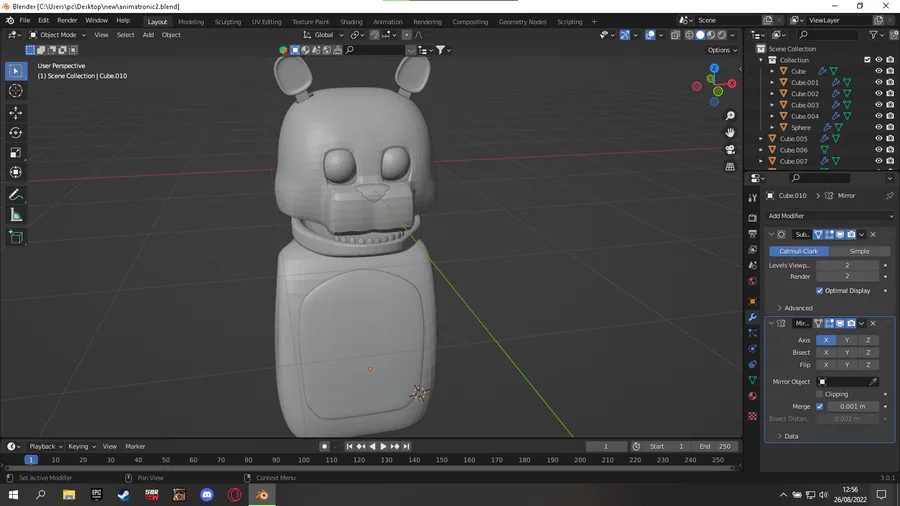Open the Physics properties tab

pyautogui.click(x=752, y=348)
